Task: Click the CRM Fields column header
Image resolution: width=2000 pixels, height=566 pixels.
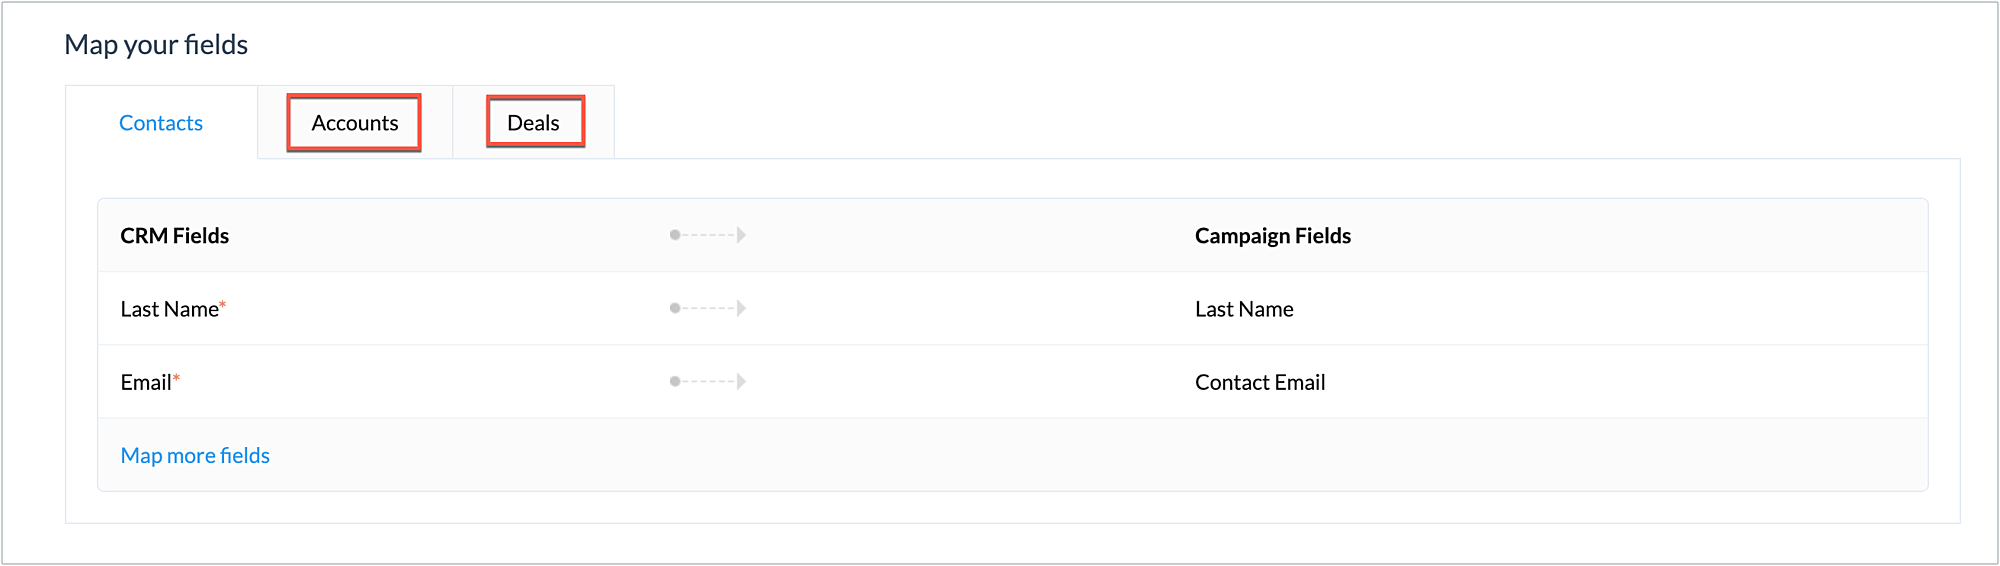Action: pyautogui.click(x=175, y=236)
